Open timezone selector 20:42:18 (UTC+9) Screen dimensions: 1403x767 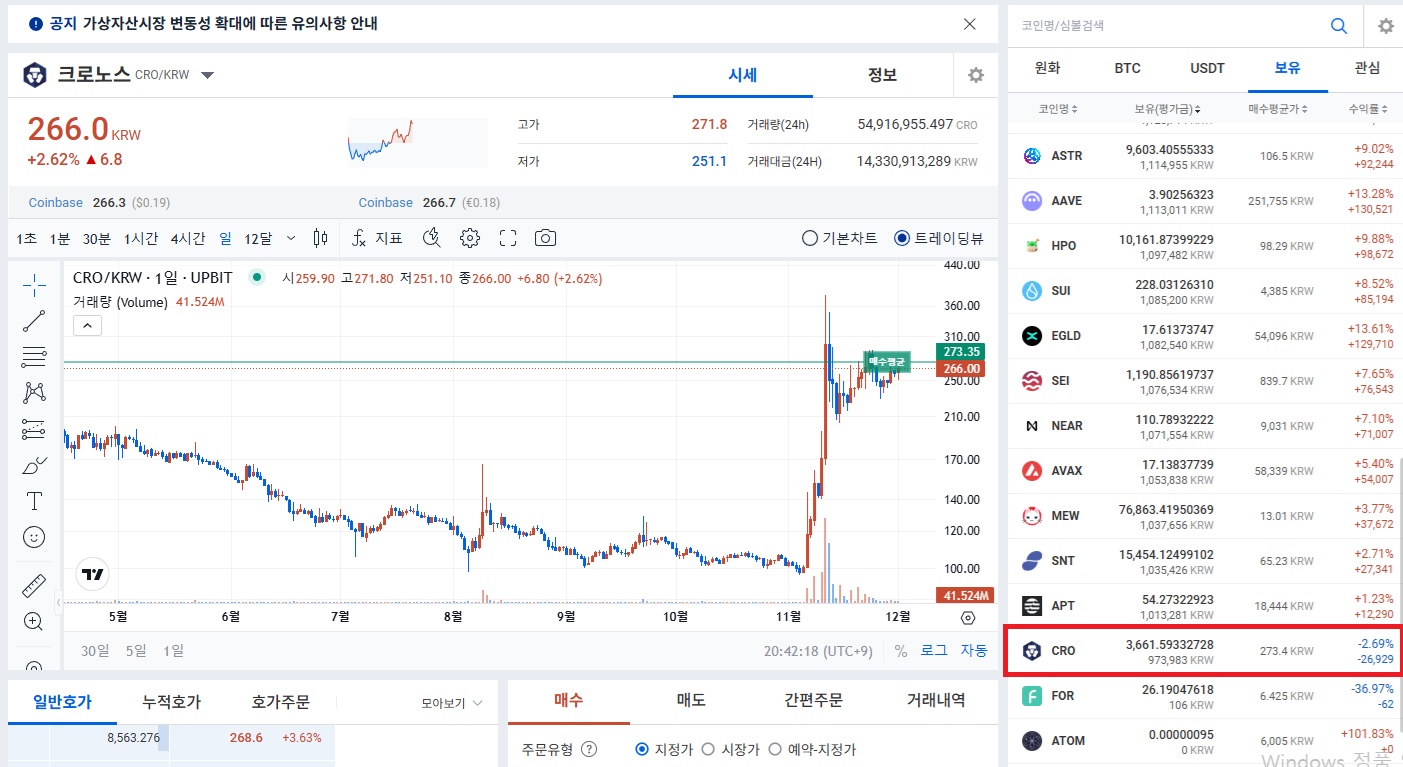coord(818,651)
